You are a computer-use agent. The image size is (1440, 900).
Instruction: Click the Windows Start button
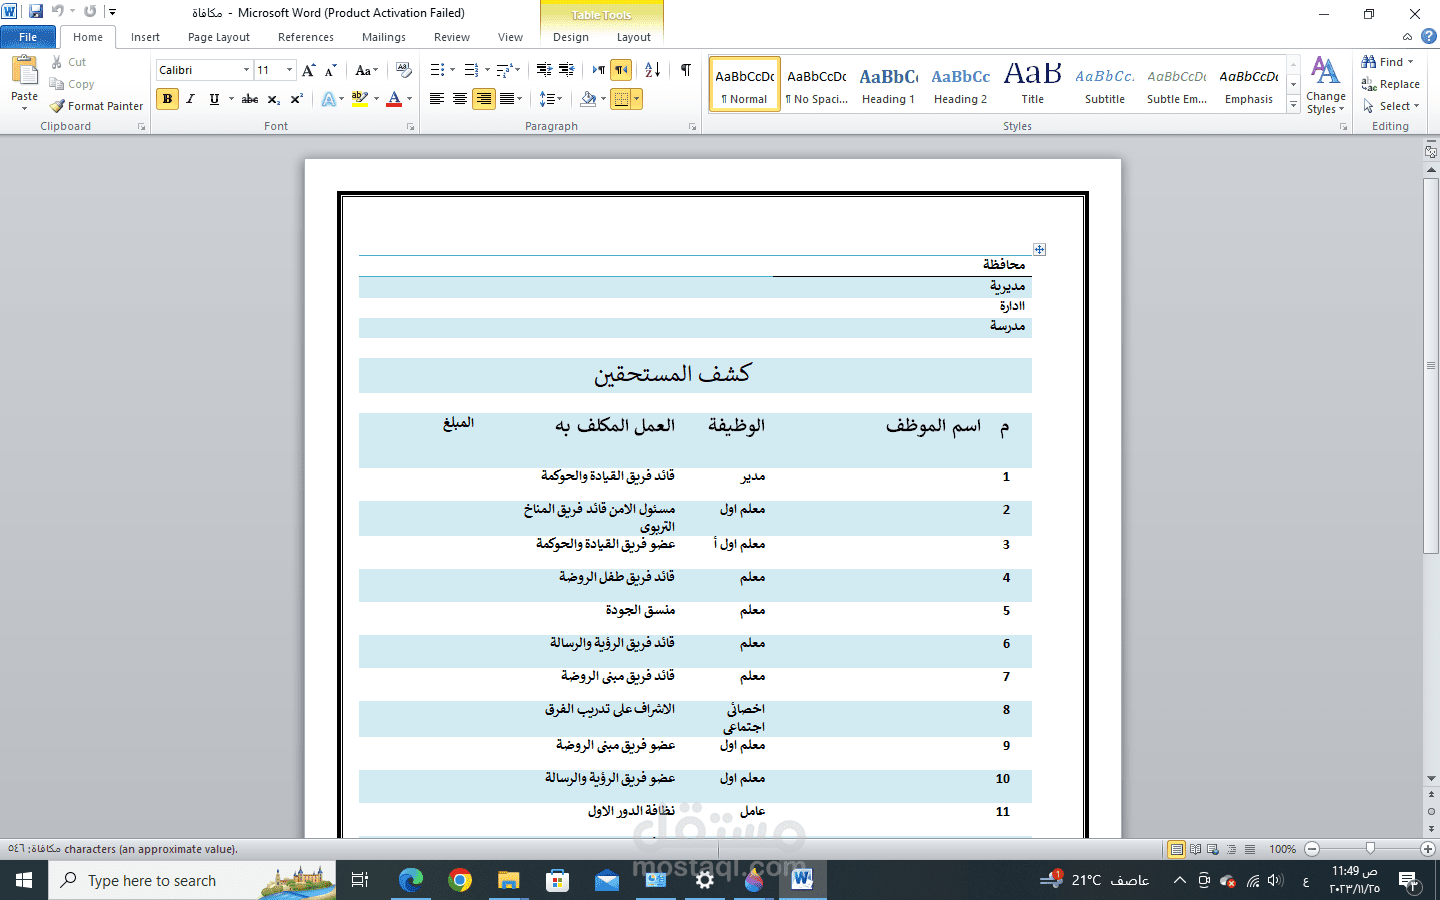24,880
